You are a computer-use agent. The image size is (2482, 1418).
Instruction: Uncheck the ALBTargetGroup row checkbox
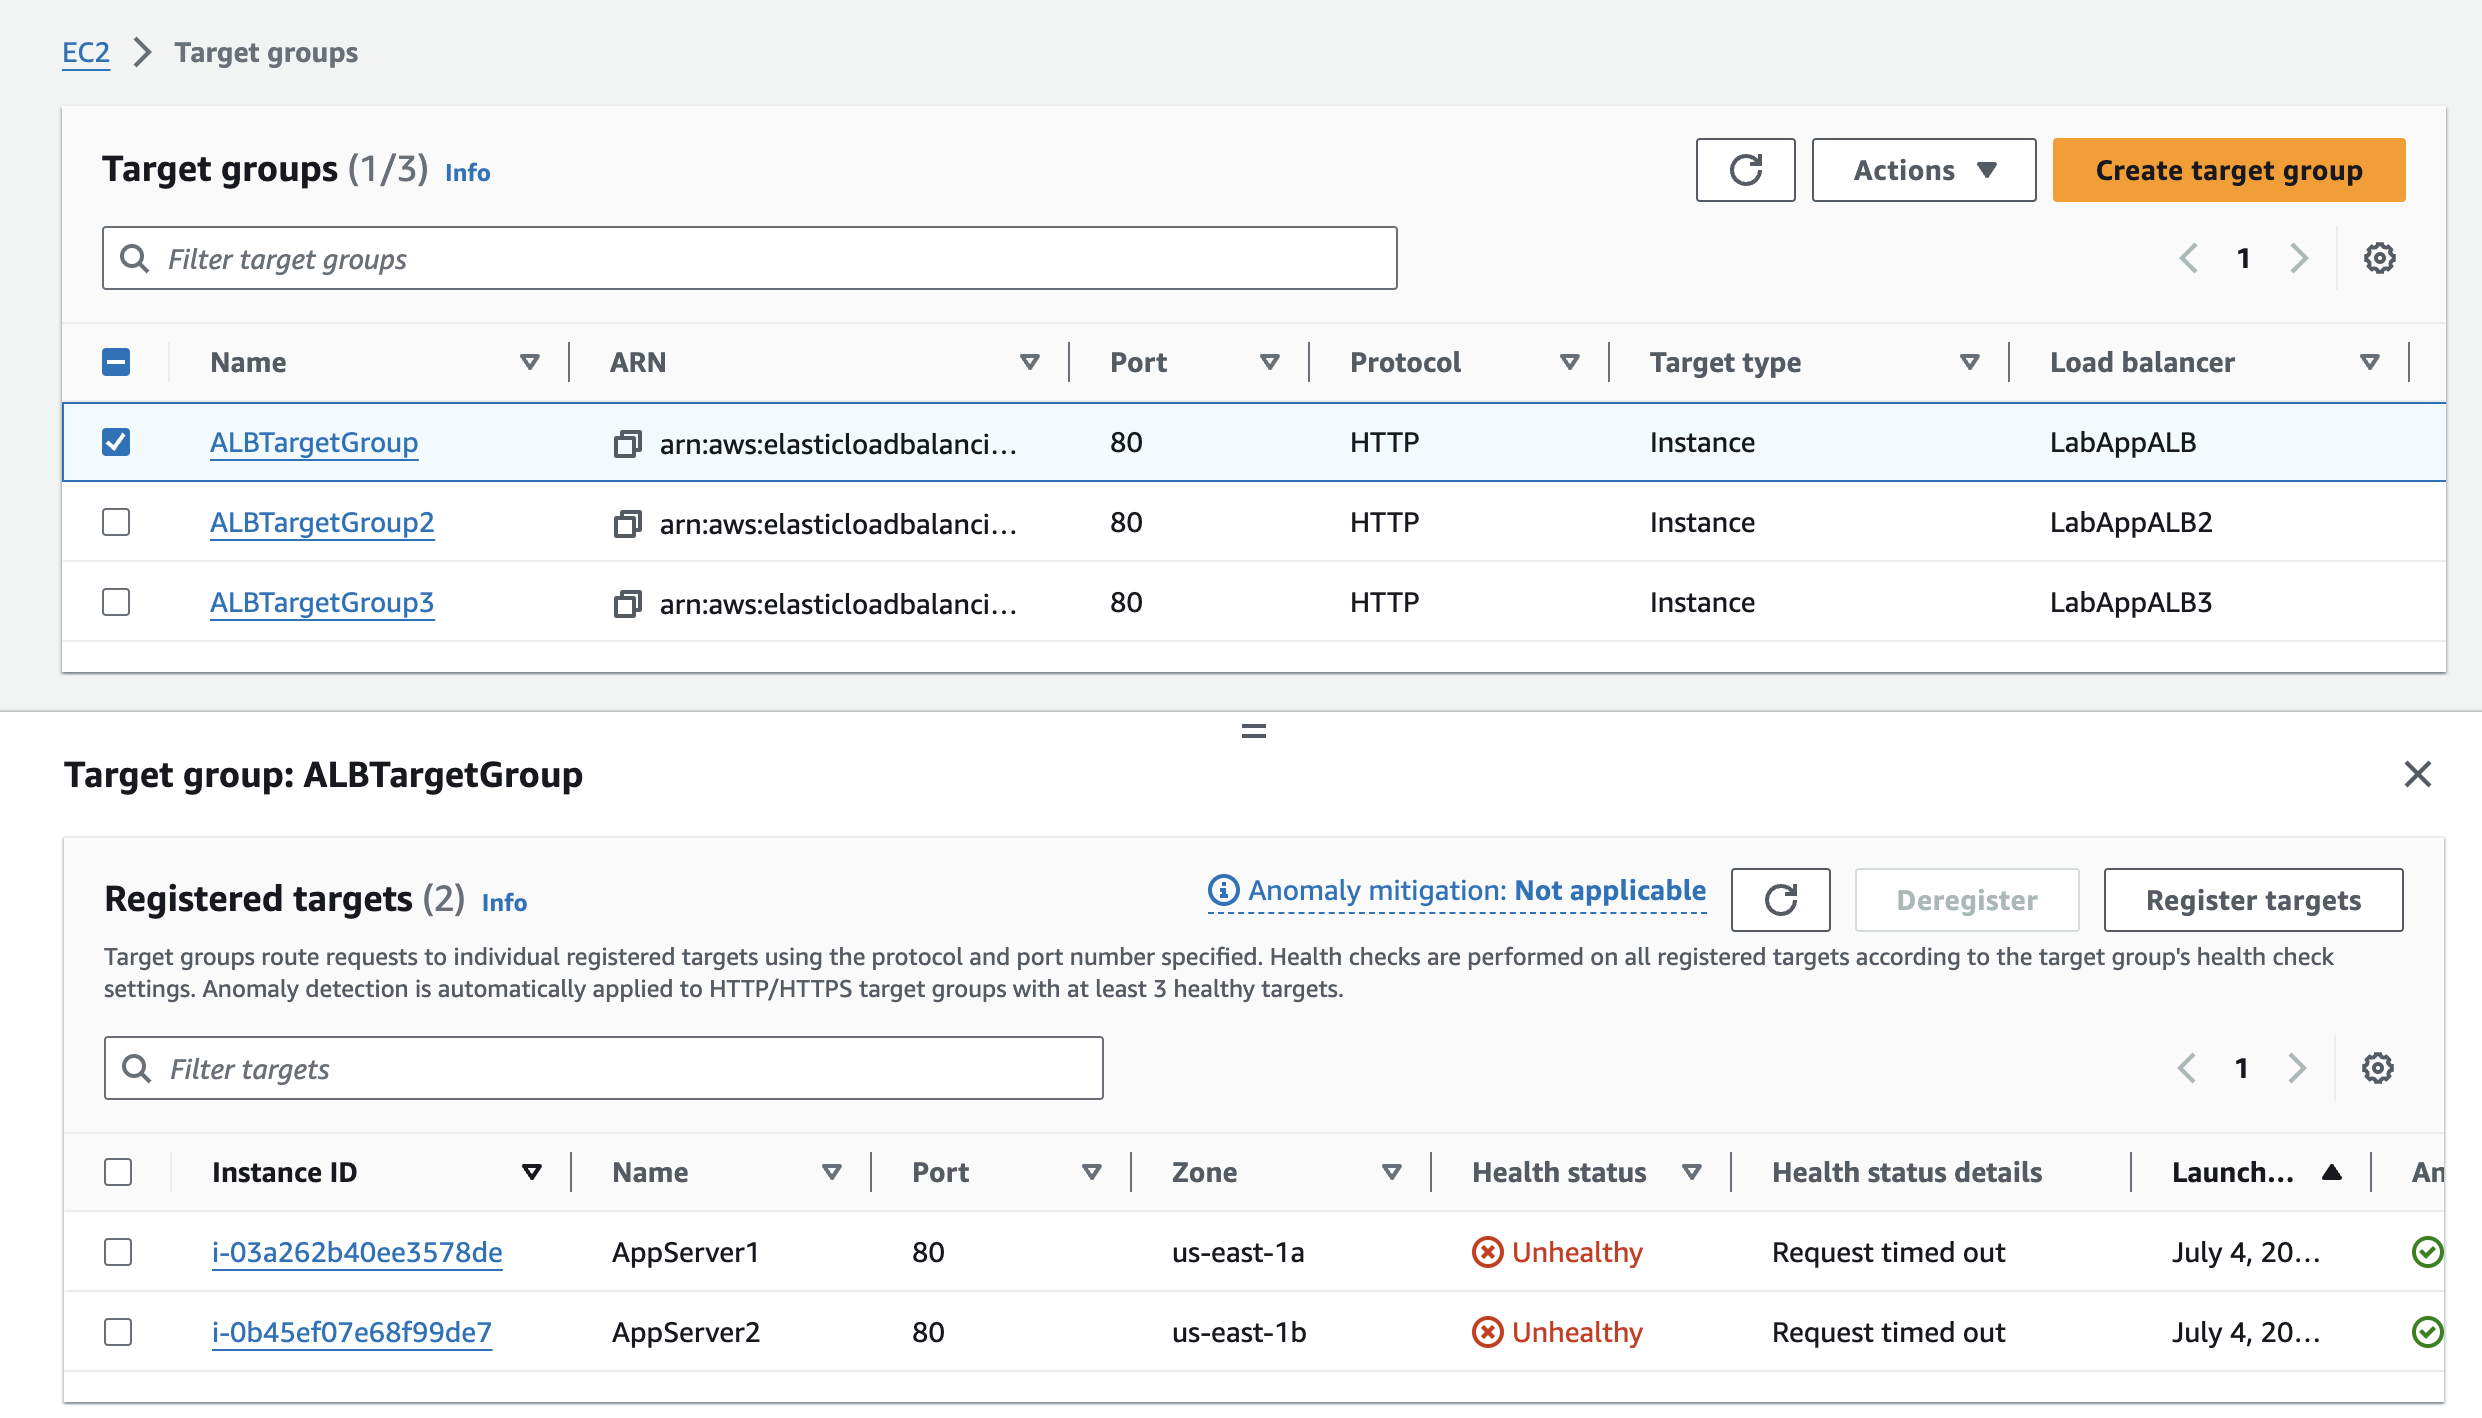tap(116, 442)
